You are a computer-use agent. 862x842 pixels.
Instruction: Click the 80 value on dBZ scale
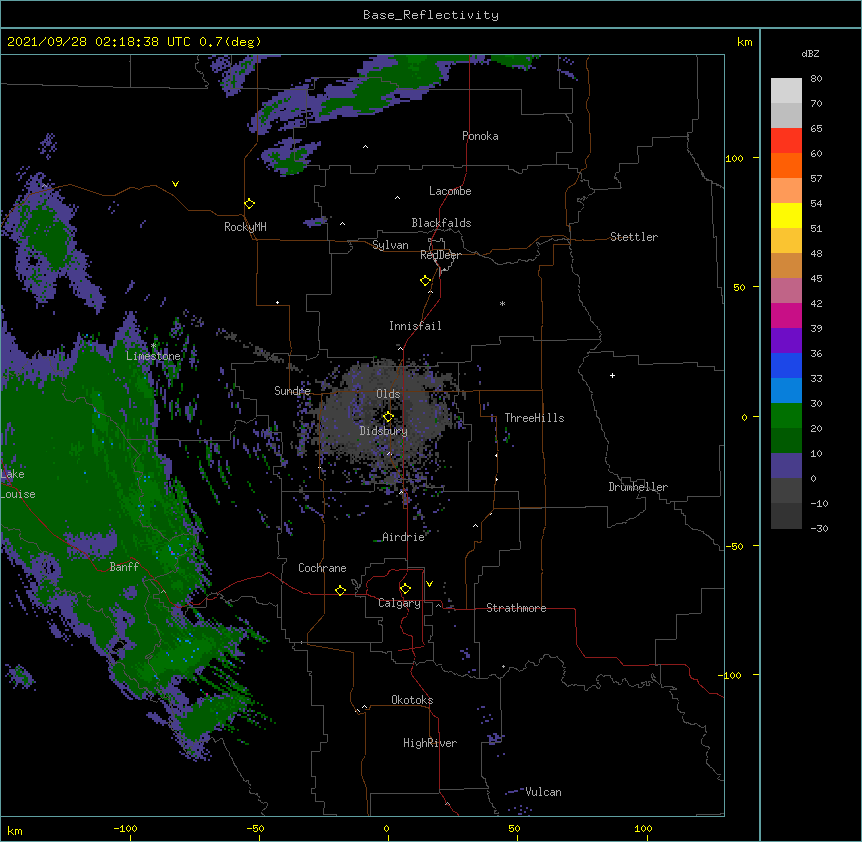(816, 79)
